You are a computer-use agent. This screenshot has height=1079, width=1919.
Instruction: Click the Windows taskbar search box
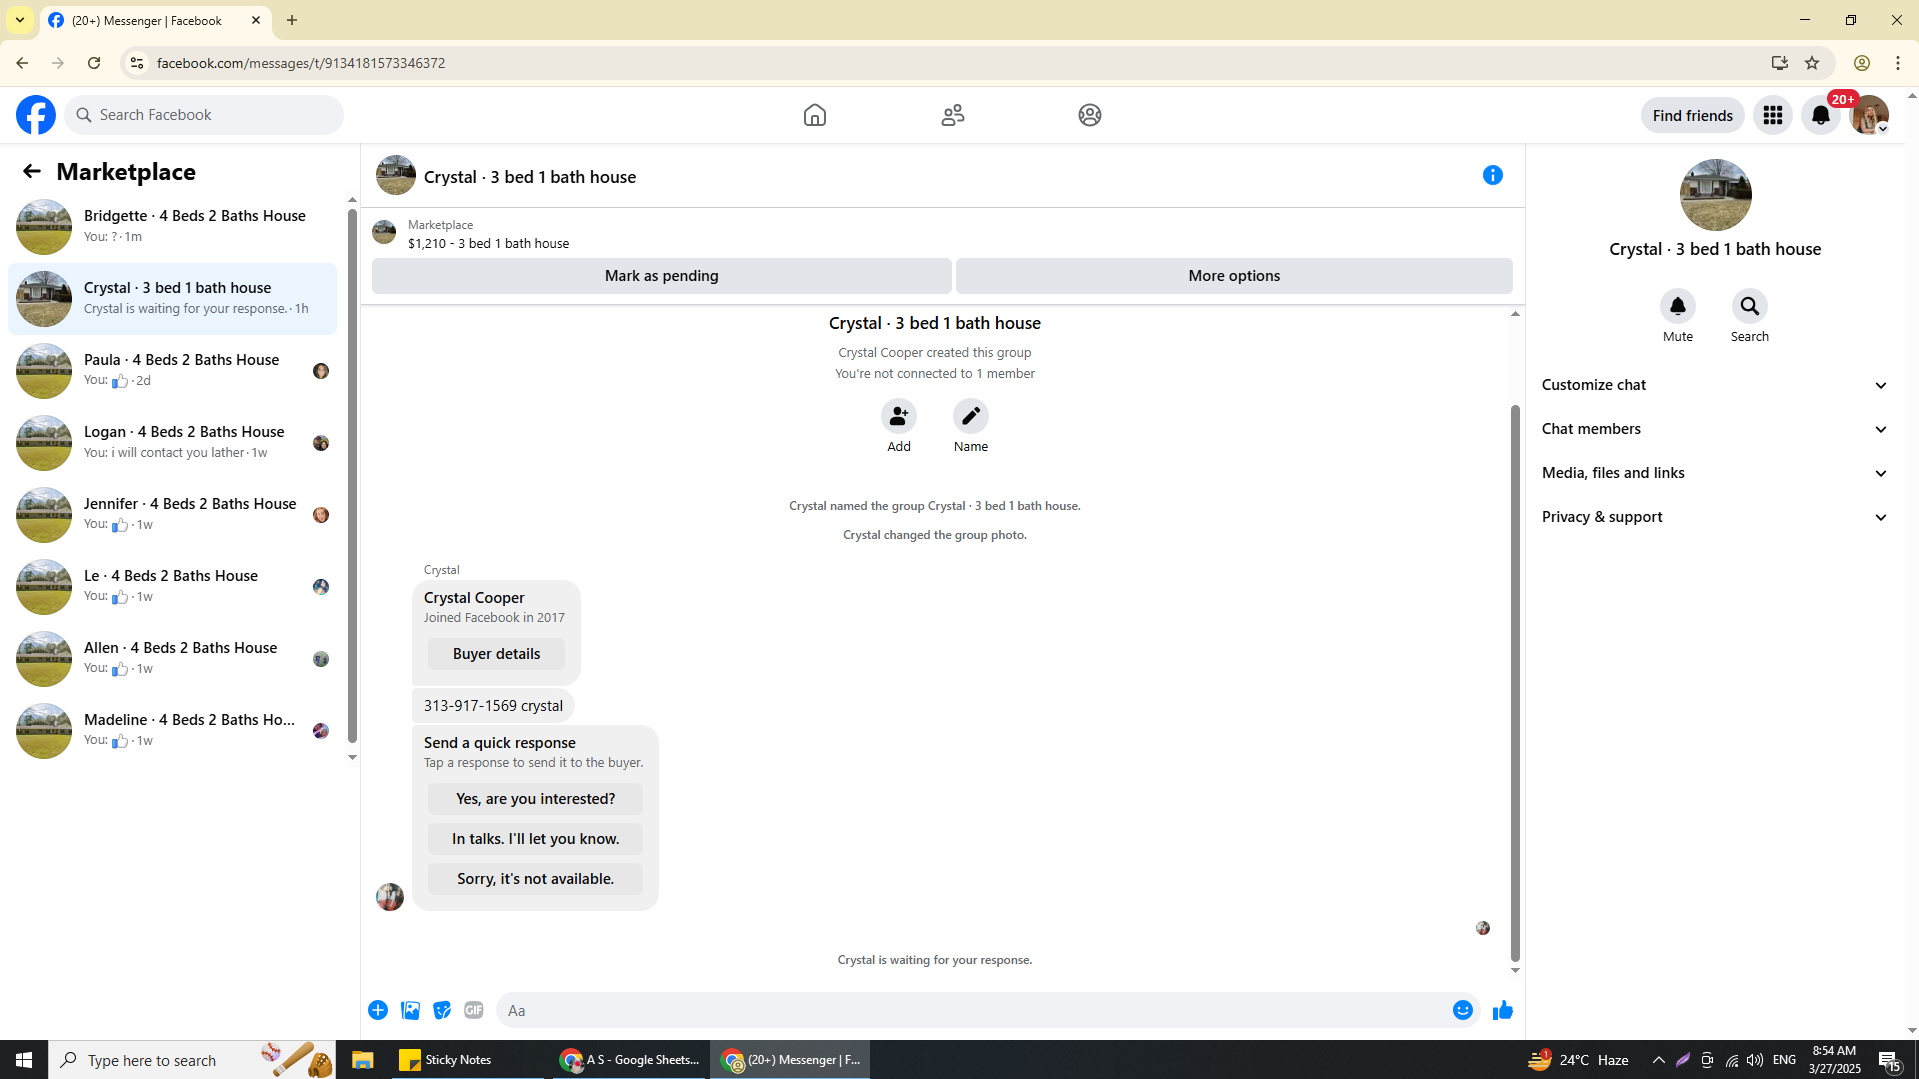192,1060
